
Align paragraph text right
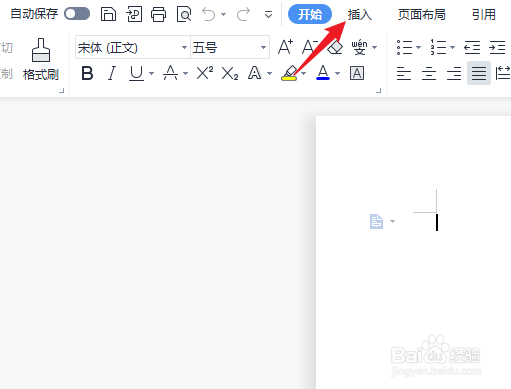coord(454,73)
